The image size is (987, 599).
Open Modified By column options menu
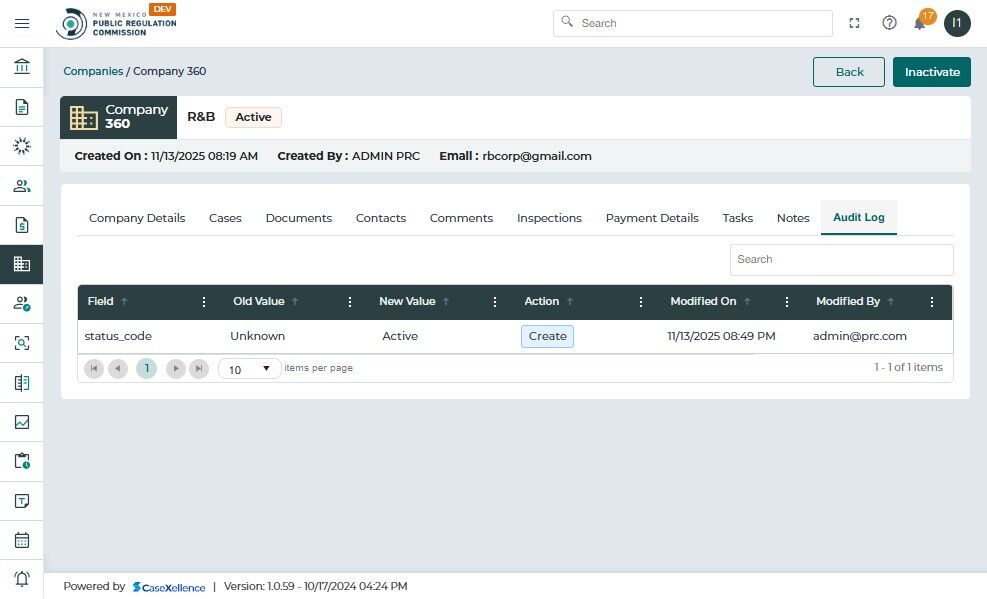coord(932,302)
